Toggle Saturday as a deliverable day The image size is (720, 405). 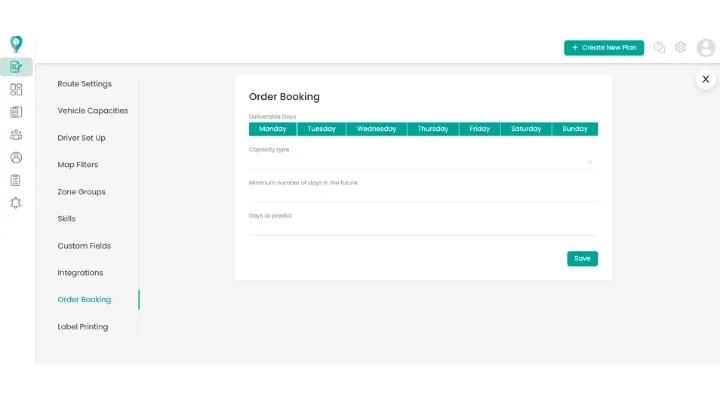point(525,129)
